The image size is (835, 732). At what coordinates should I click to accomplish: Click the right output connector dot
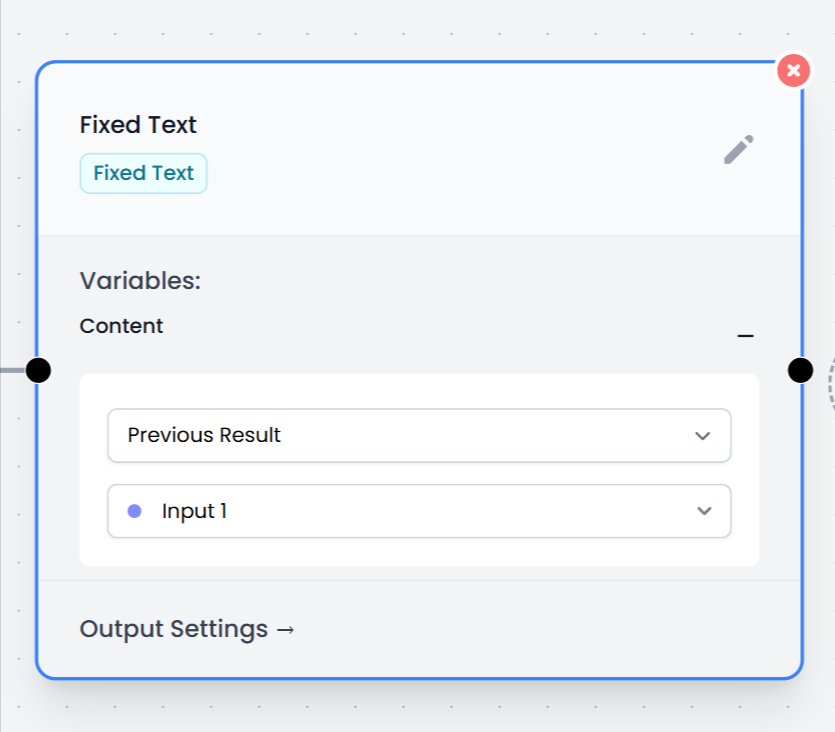point(800,370)
